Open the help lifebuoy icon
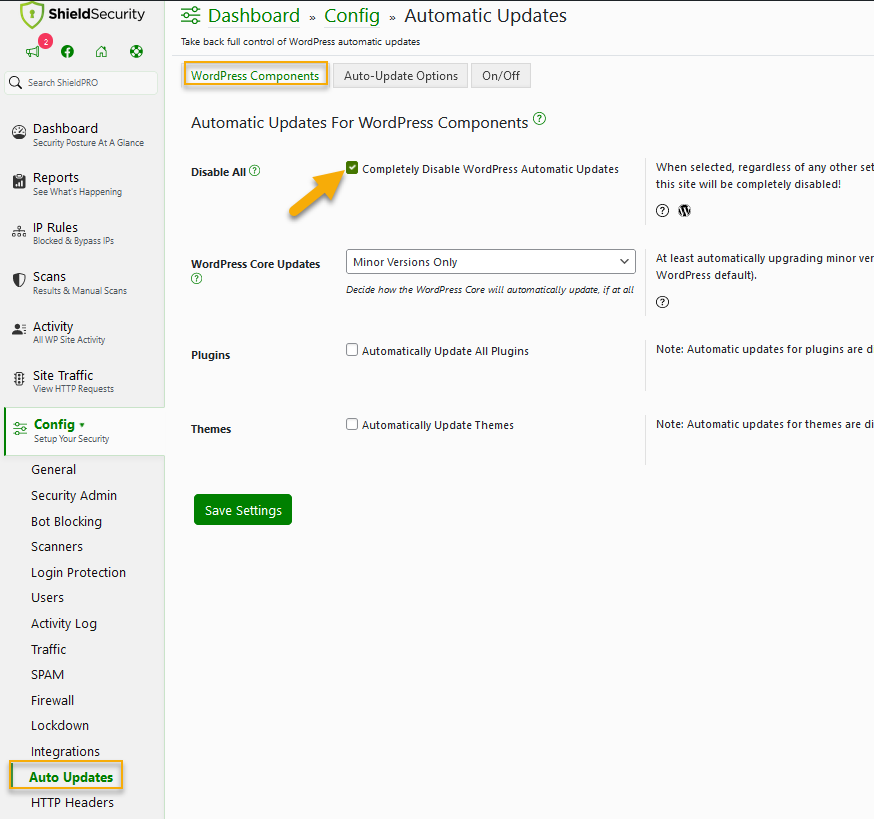Image resolution: width=874 pixels, height=819 pixels. (x=137, y=52)
